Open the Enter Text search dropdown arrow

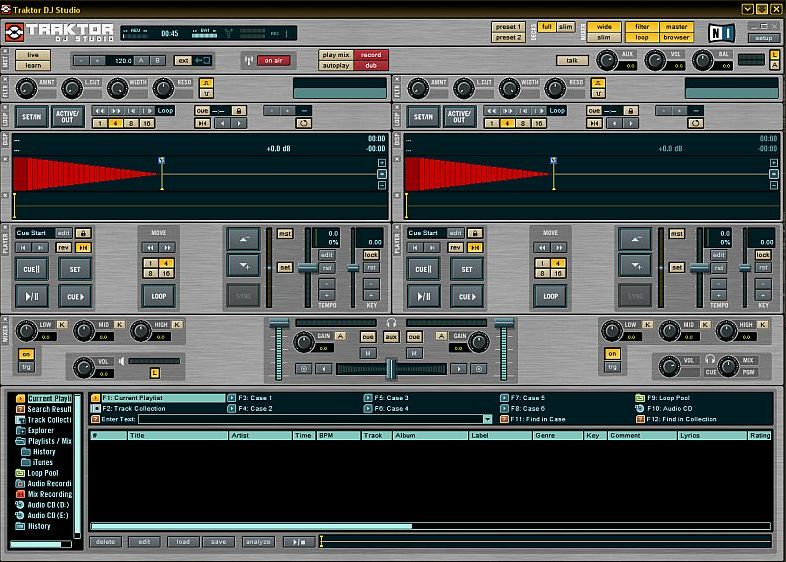coord(487,419)
